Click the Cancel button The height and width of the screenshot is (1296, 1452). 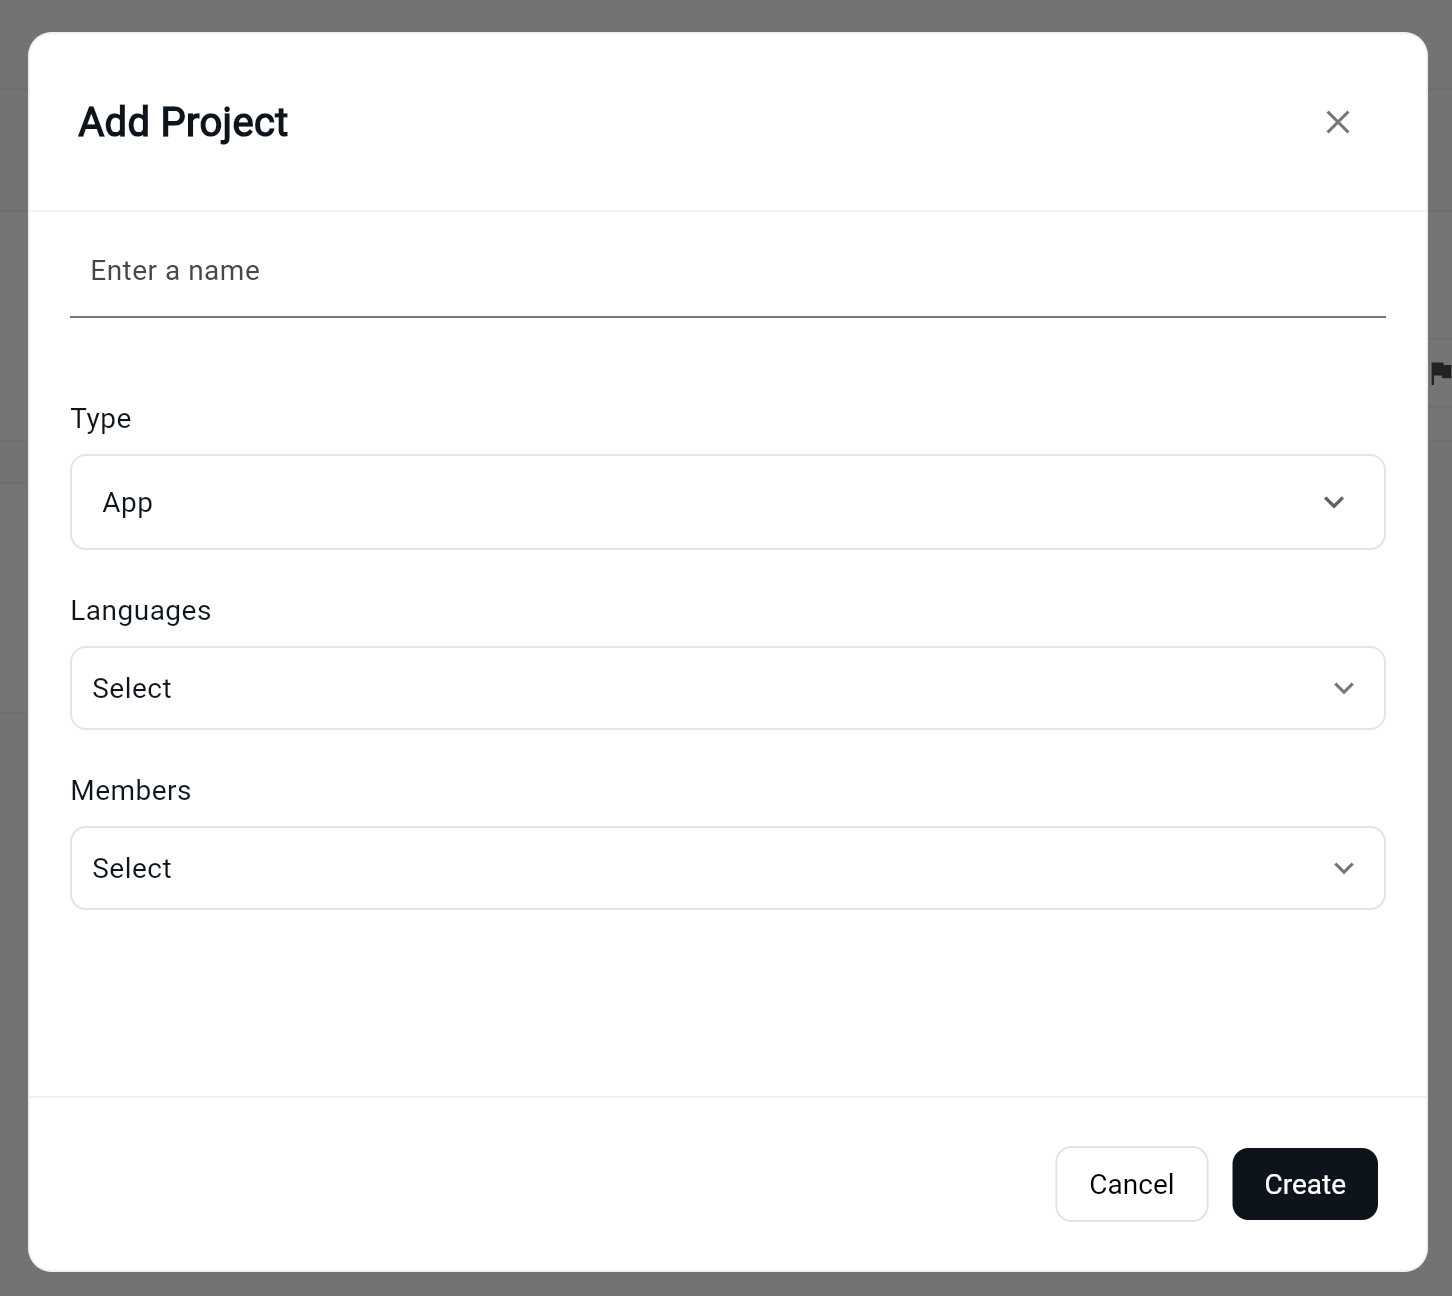click(1131, 1184)
